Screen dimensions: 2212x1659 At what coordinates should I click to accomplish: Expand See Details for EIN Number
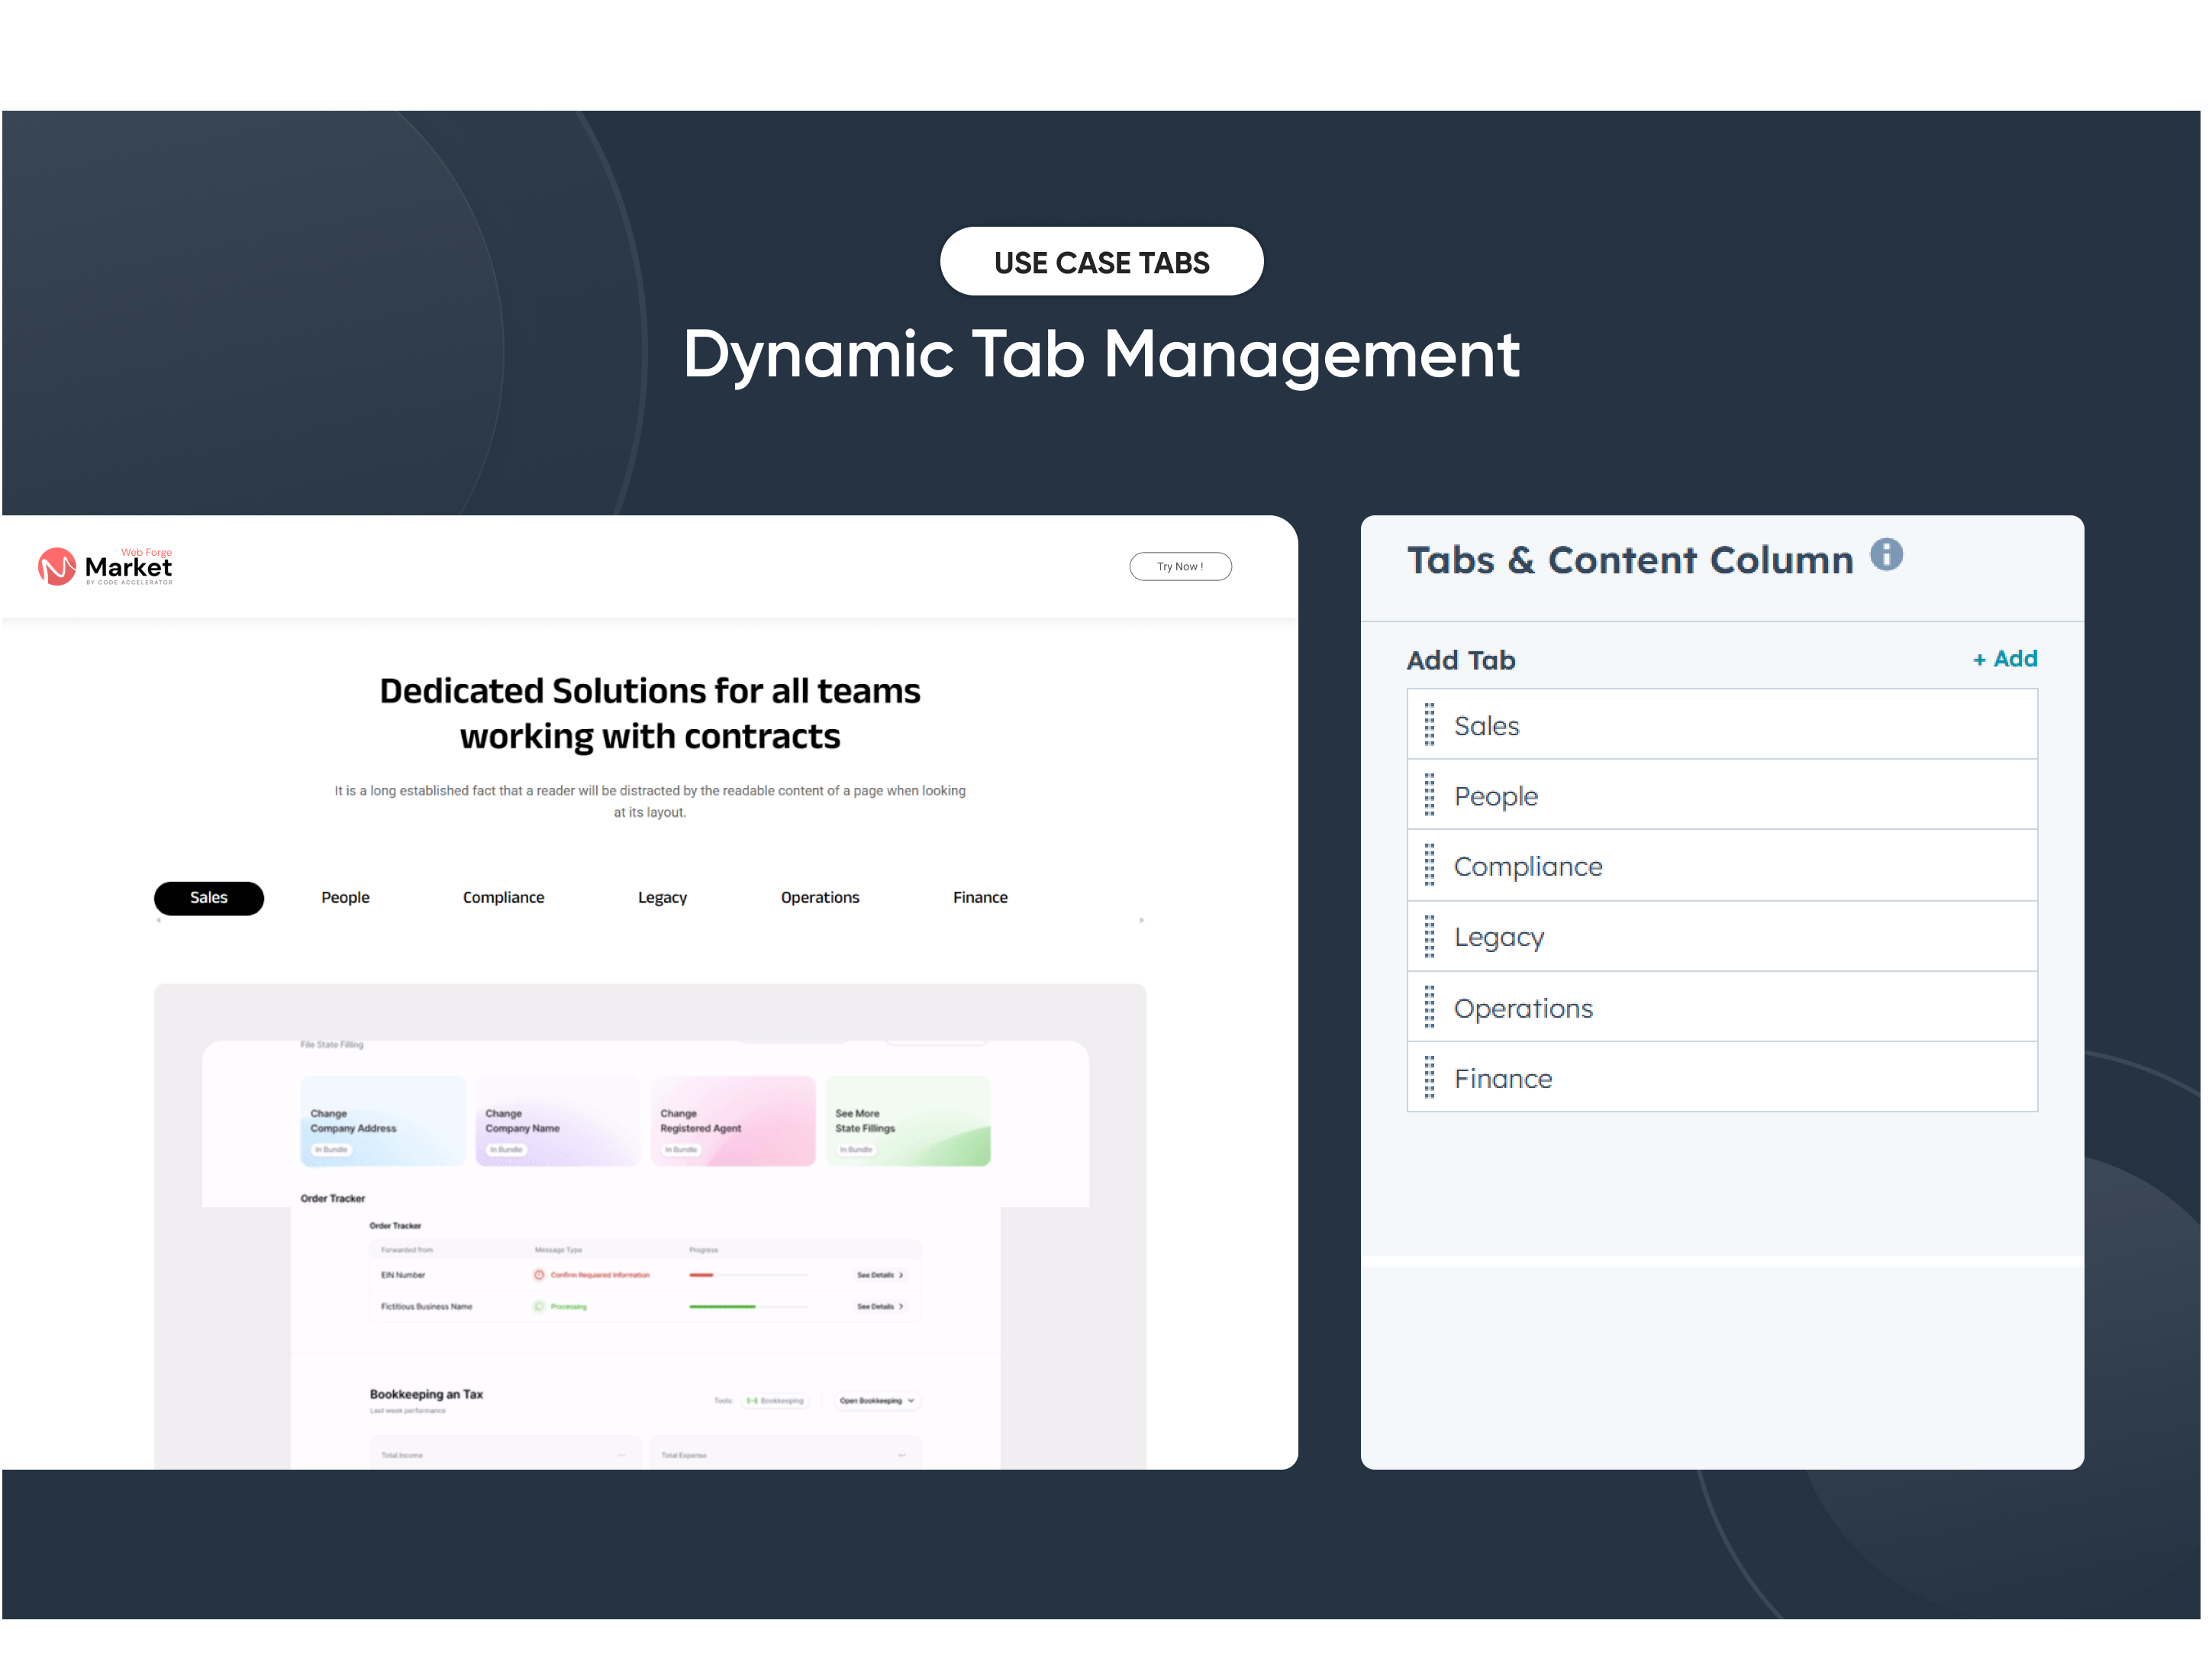pos(881,1276)
